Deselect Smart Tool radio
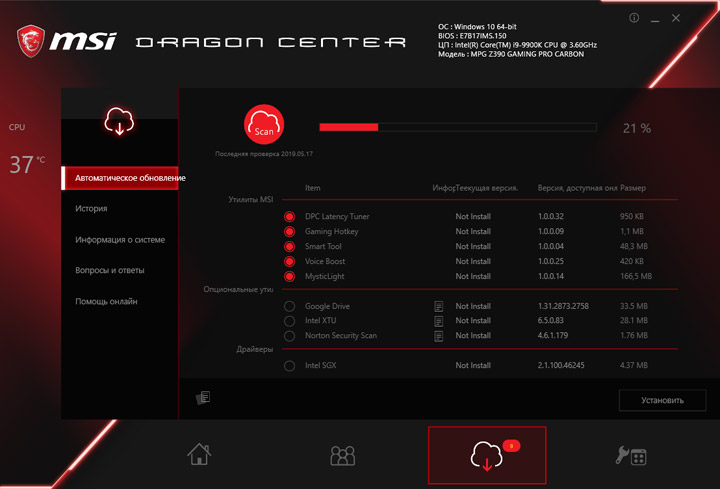 [289, 247]
